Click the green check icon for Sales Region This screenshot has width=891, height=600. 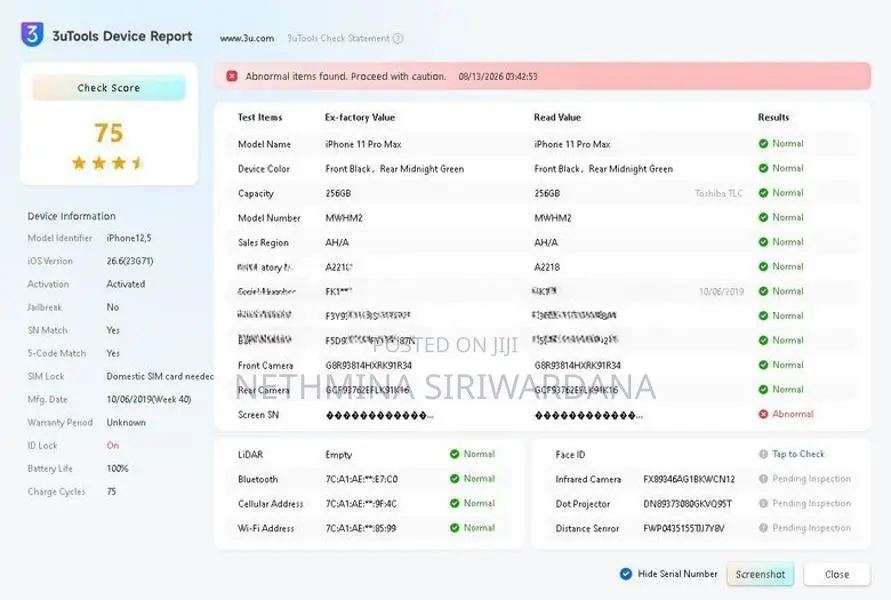[763, 242]
